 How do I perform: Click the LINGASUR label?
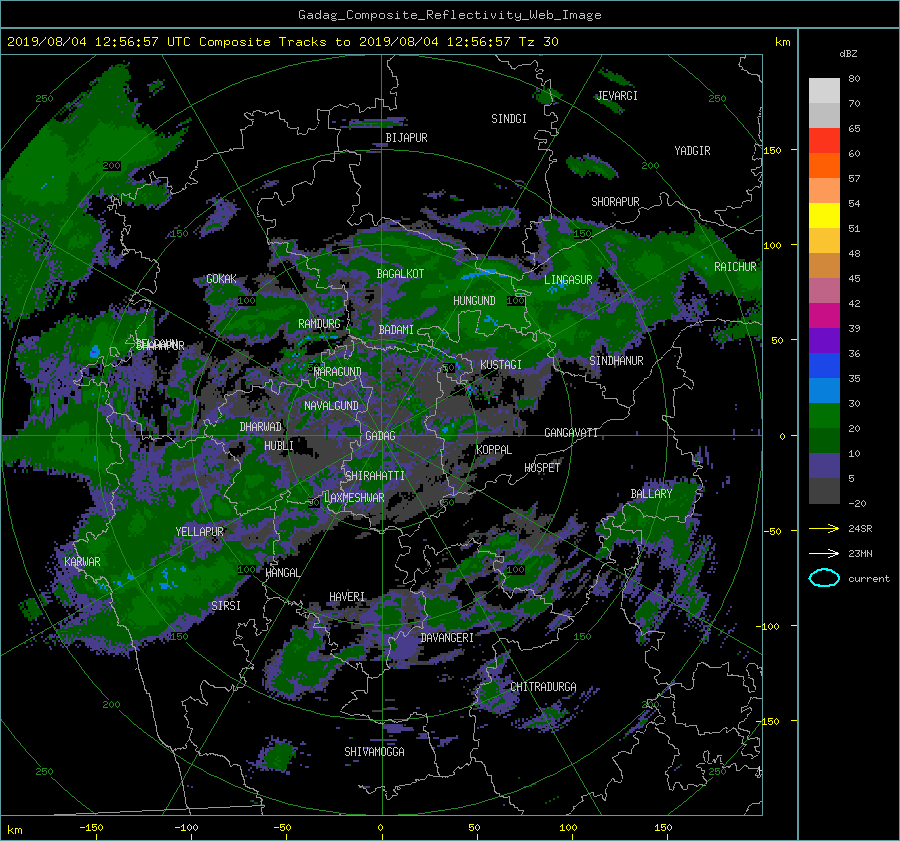click(568, 280)
